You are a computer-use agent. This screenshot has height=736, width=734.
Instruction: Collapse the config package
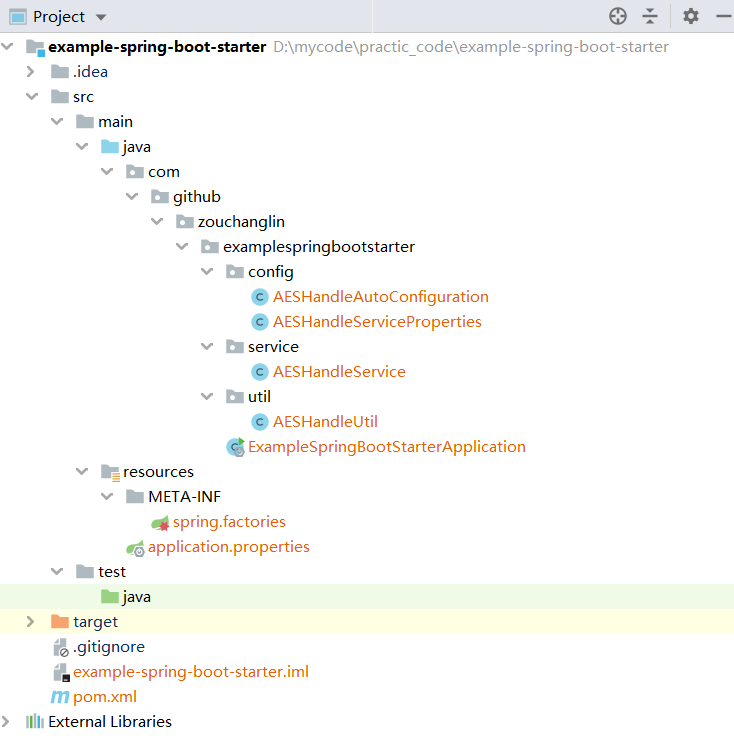pyautogui.click(x=207, y=272)
